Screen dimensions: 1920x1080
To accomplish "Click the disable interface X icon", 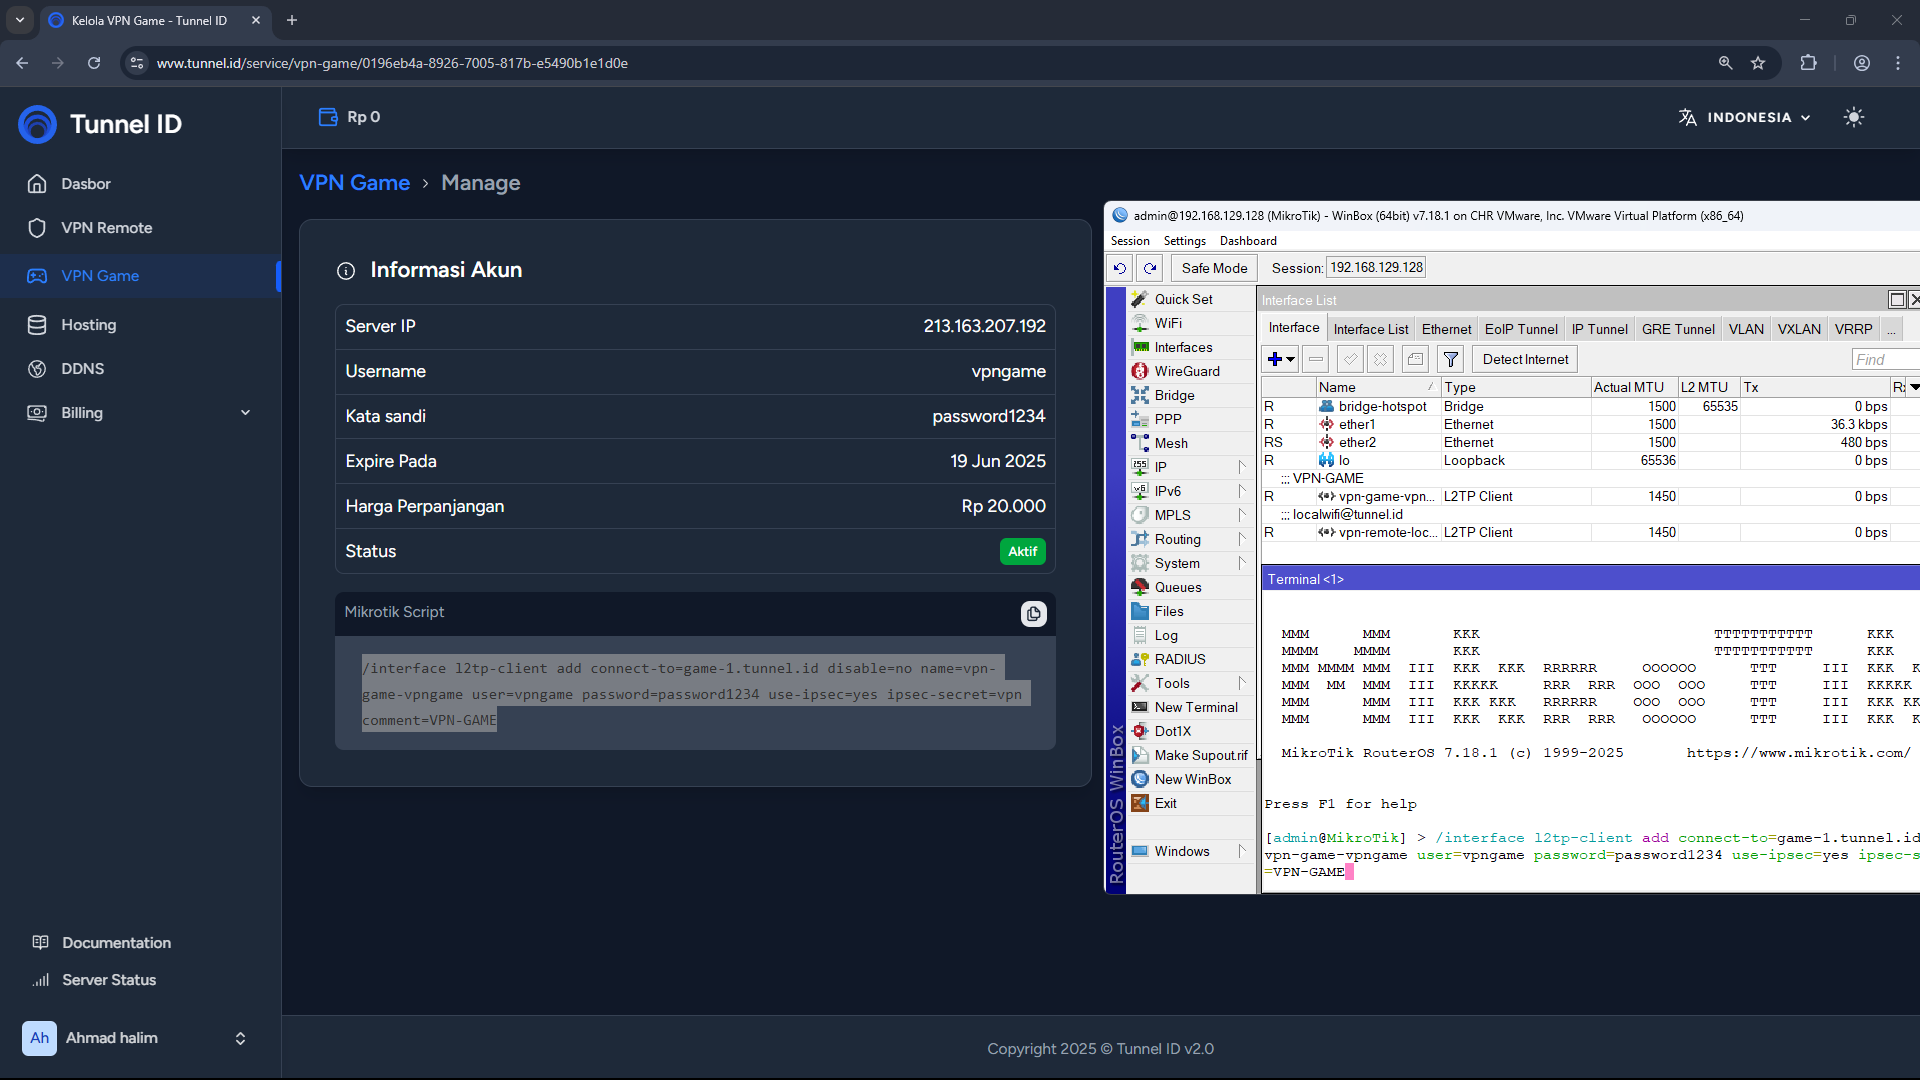I will [x=1380, y=359].
